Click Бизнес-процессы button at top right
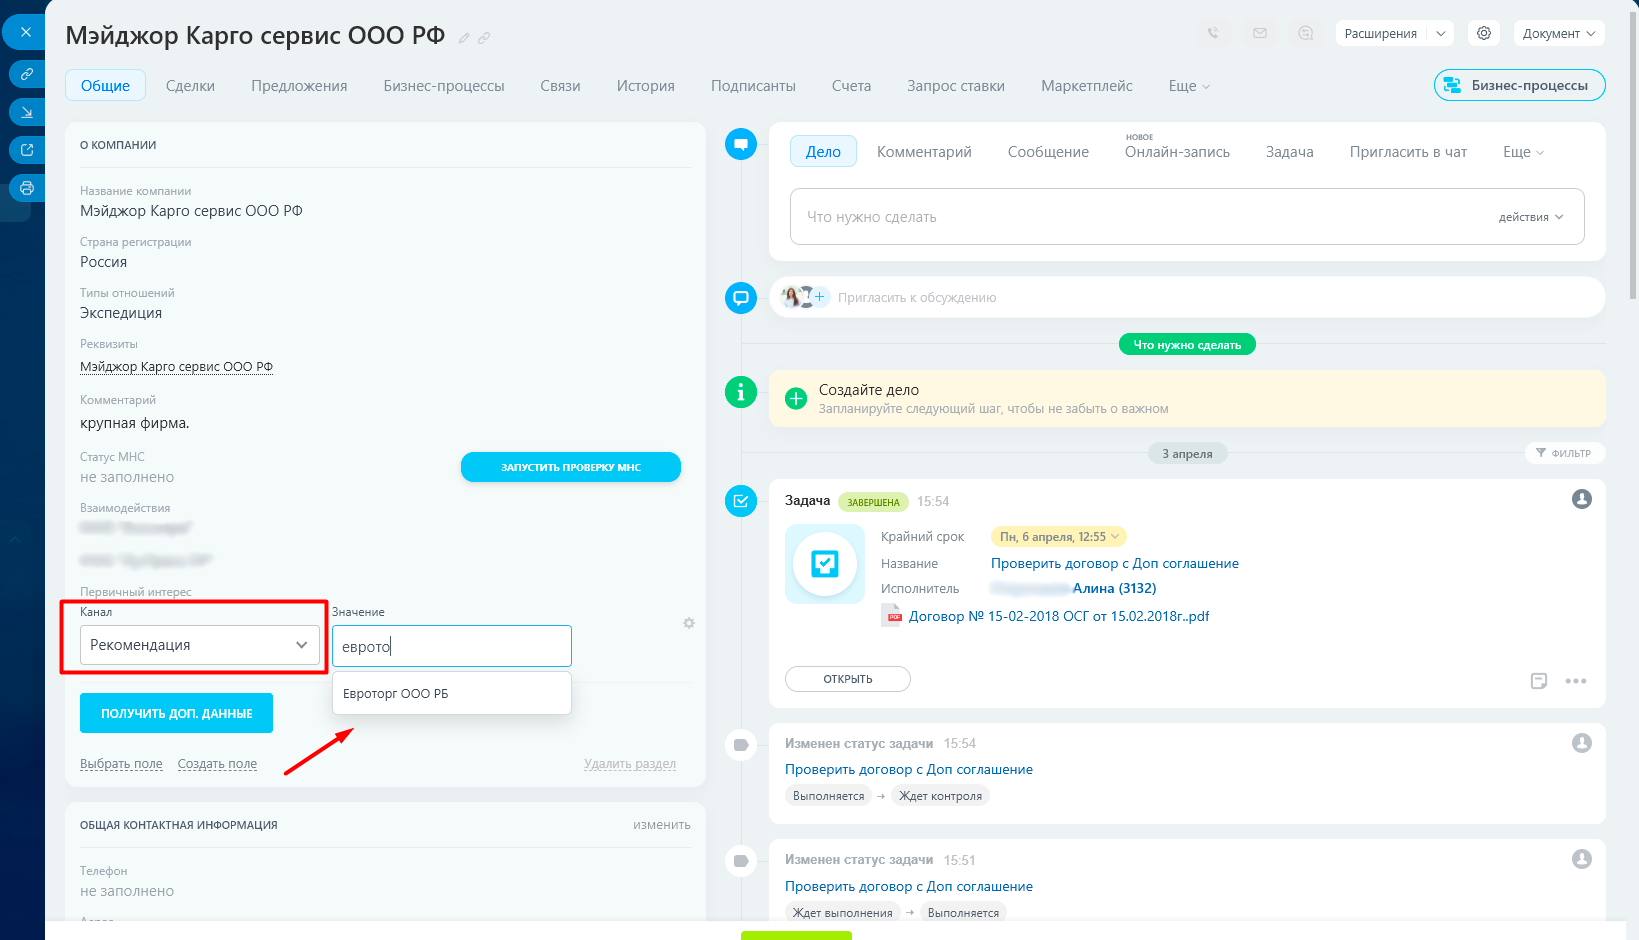 point(1520,85)
